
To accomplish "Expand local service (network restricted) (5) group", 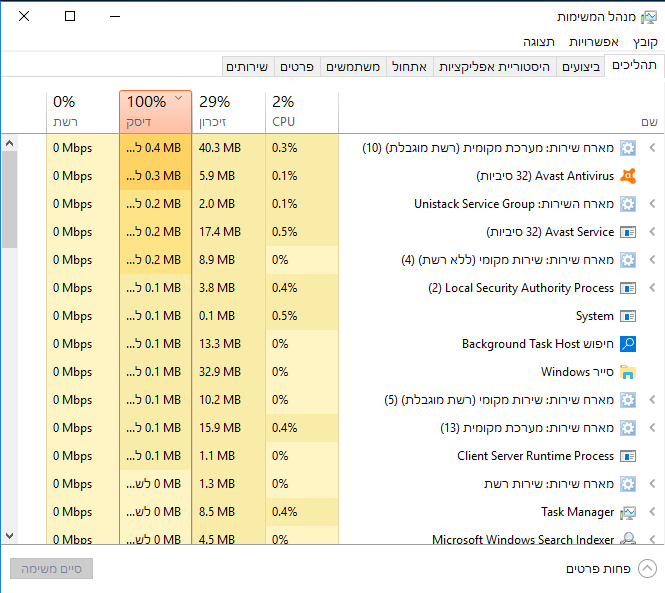I will pos(653,400).
